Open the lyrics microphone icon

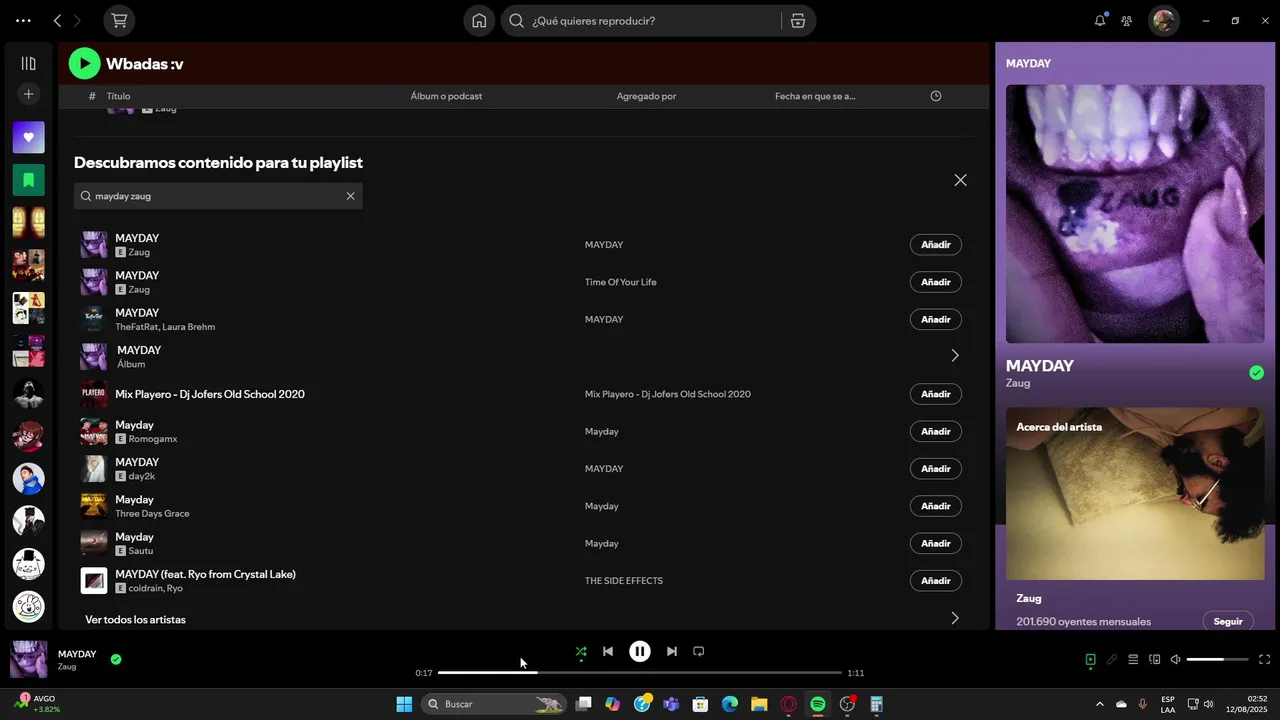pos(1112,659)
